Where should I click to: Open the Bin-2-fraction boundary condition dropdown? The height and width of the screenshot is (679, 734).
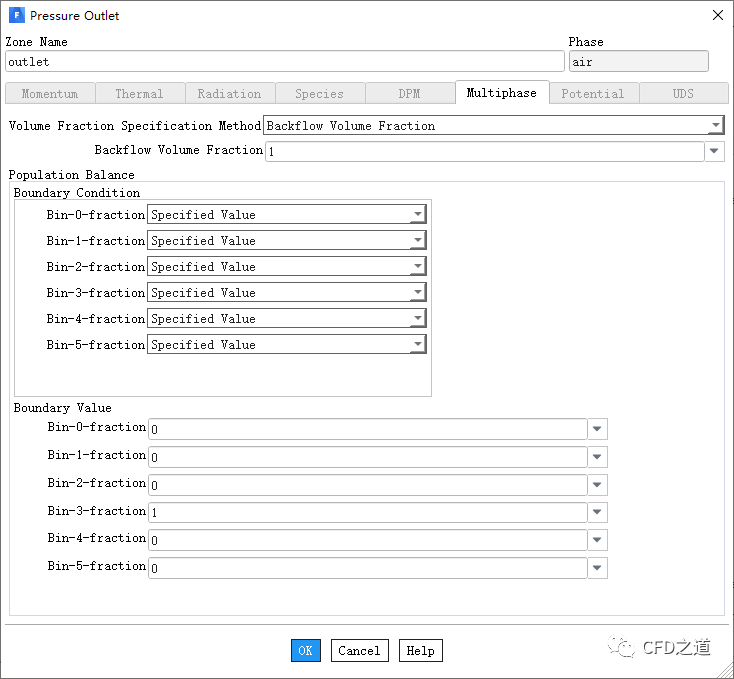click(417, 267)
